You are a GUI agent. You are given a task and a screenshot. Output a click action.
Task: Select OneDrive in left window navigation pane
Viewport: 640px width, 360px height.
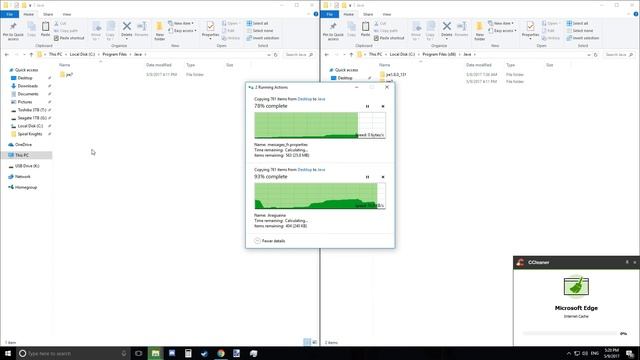point(20,144)
